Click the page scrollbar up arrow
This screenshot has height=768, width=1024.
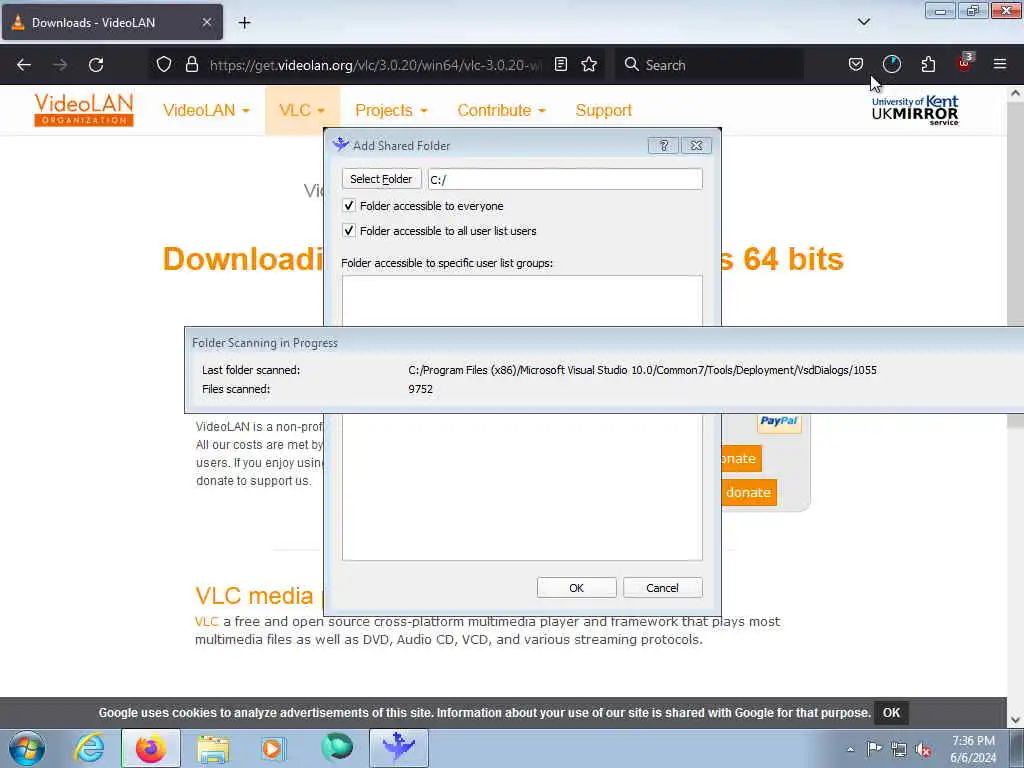point(1015,93)
